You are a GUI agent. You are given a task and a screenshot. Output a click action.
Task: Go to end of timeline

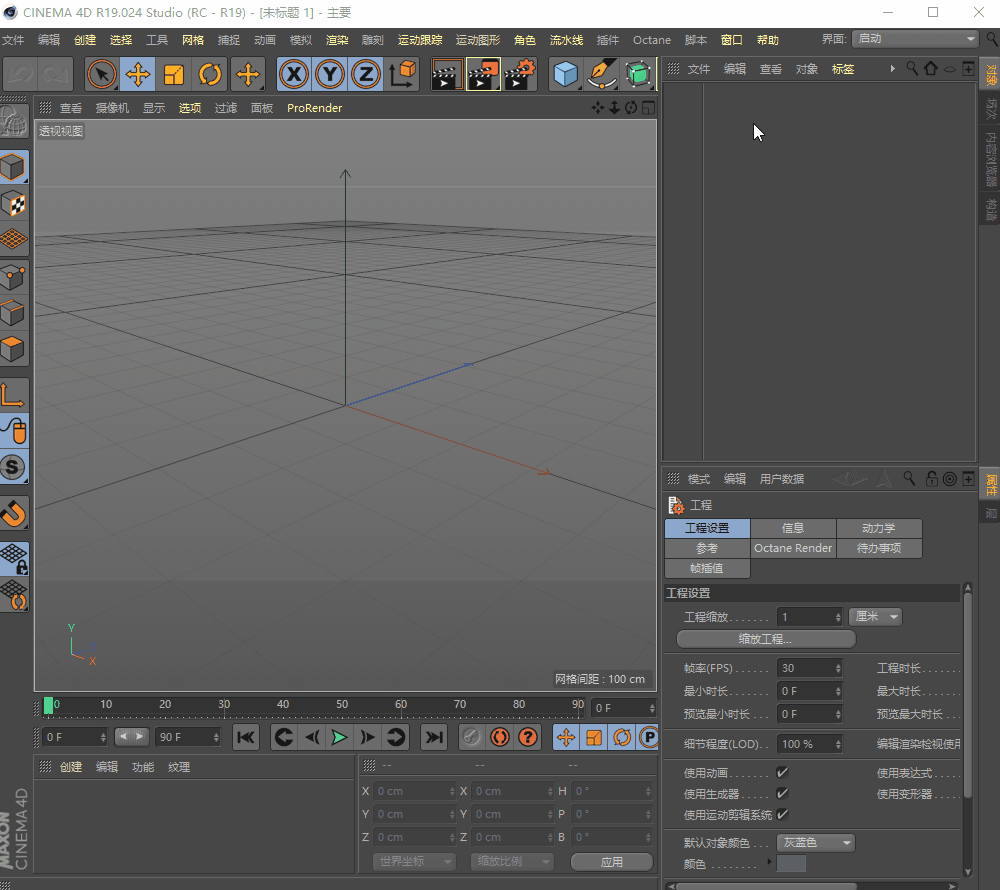click(x=434, y=738)
